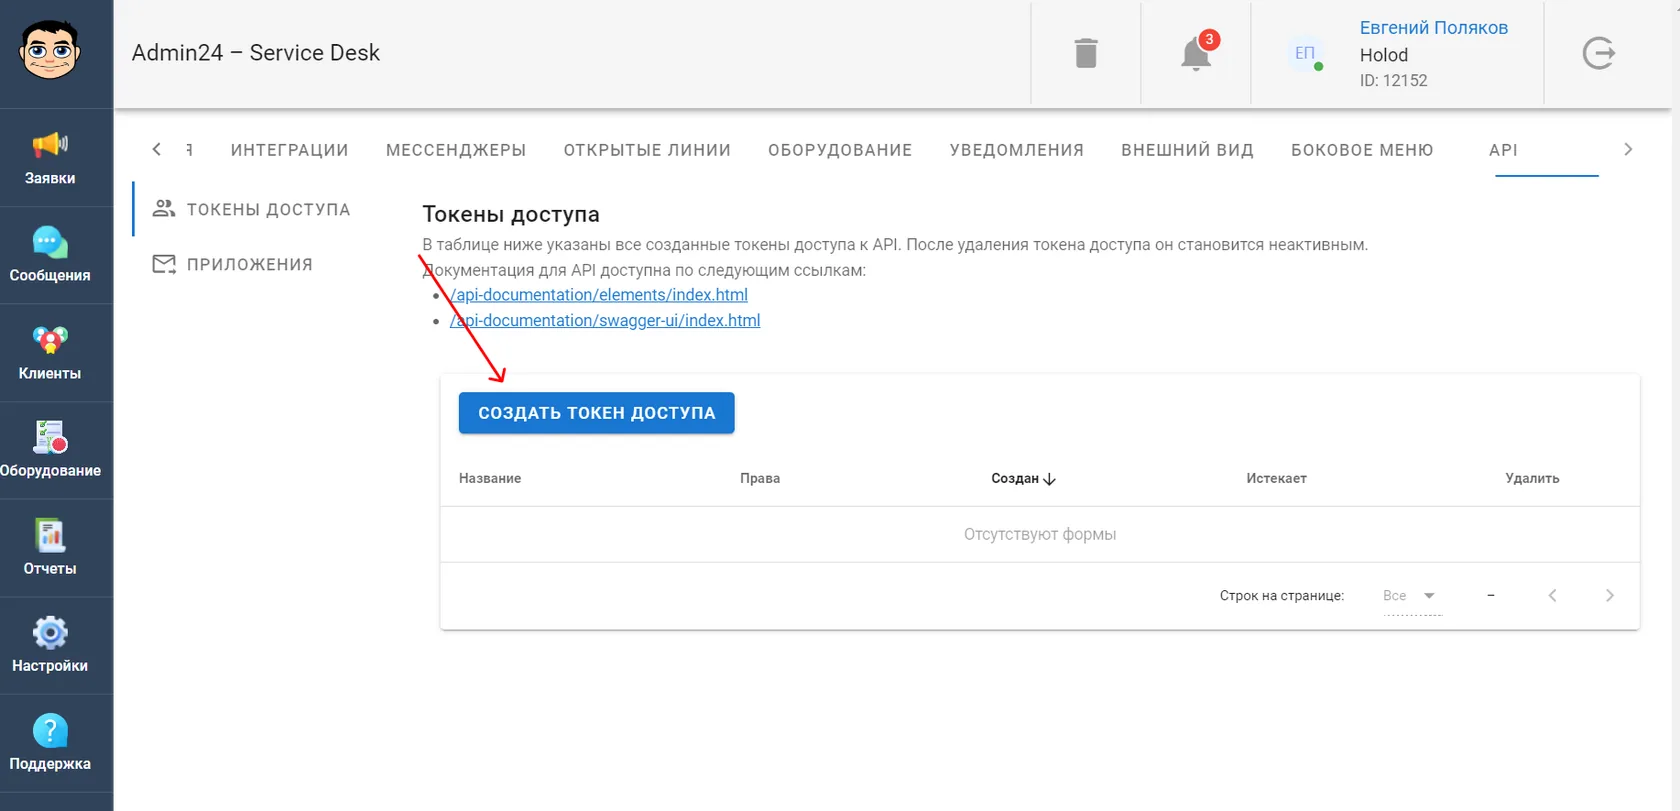Viewport: 1680px width, 811px height.
Task: Click СОЗДАТЬ ТОКЕН ДОСТУПА button
Action: pyautogui.click(x=597, y=413)
